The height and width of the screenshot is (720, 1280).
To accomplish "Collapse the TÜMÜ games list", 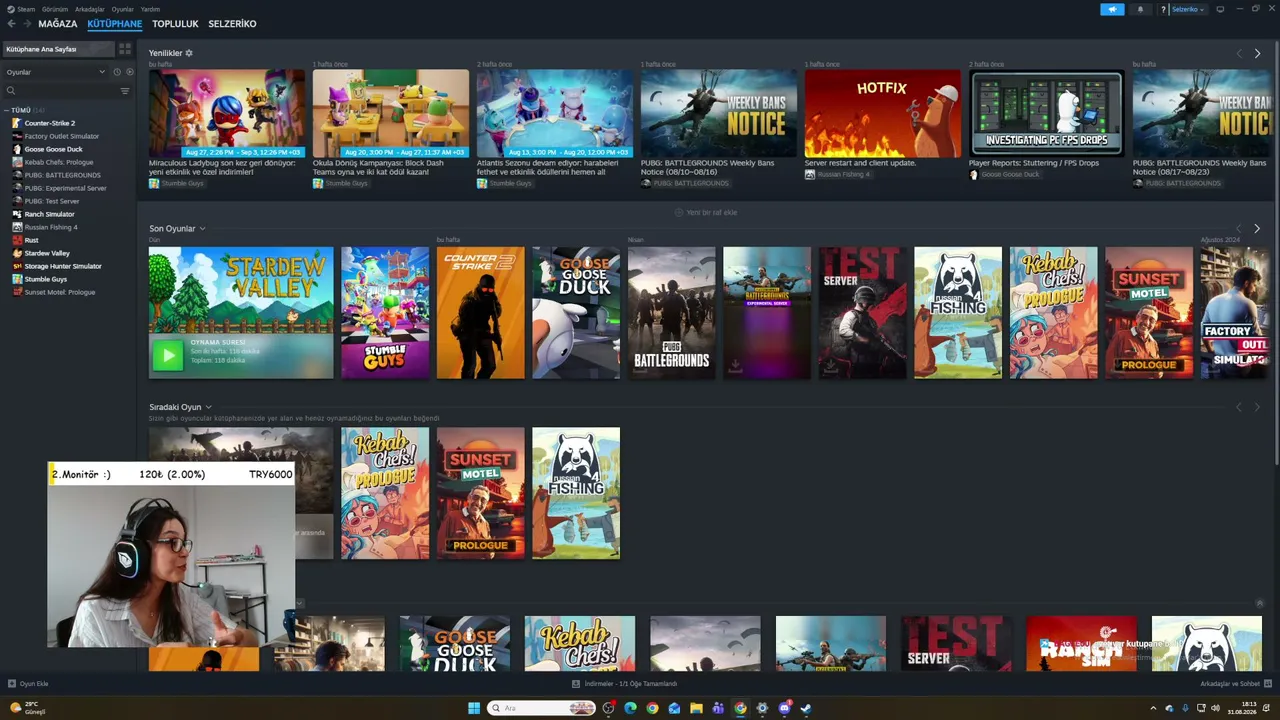I will click(x=6, y=110).
